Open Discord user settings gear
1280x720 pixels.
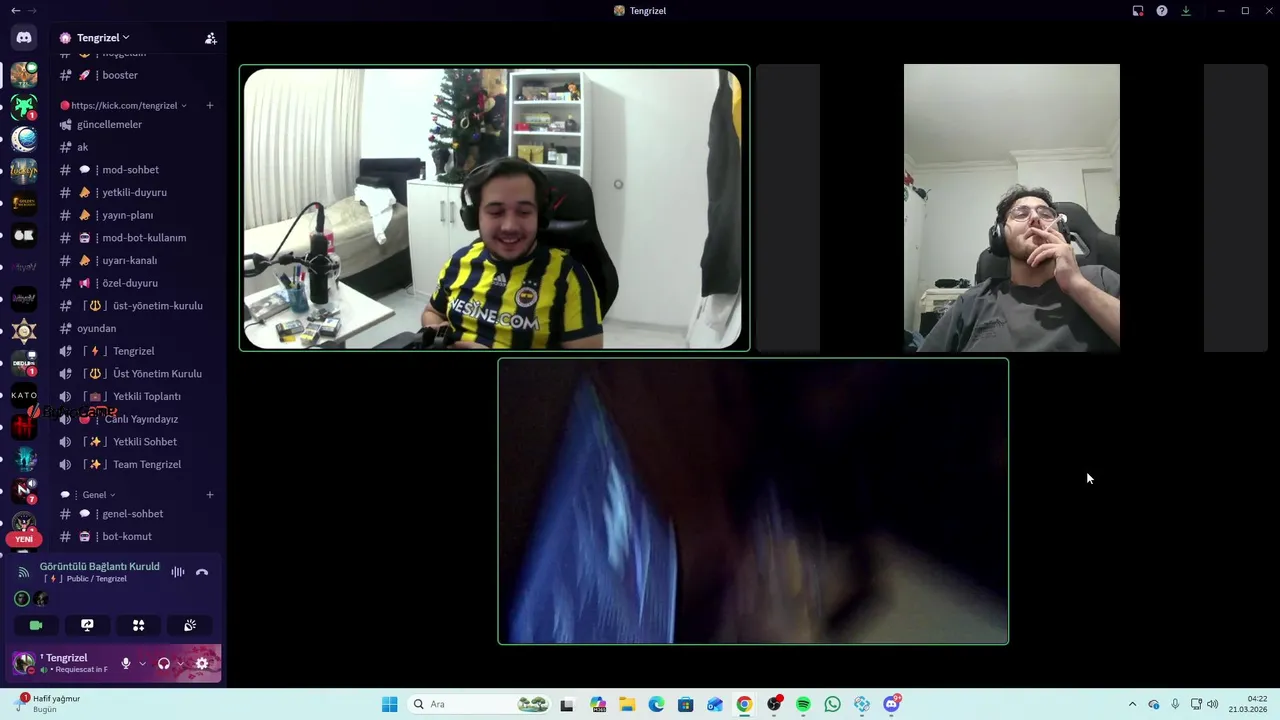pyautogui.click(x=202, y=663)
